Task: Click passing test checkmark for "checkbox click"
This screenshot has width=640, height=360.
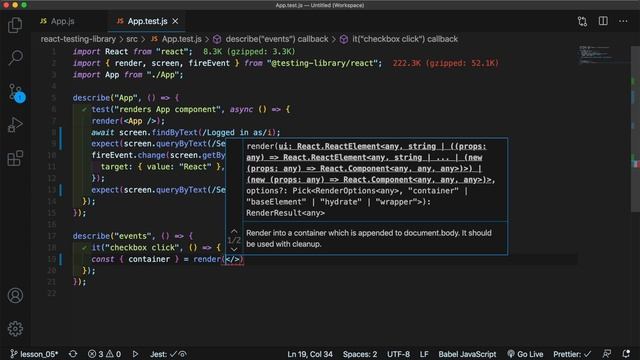Action: [x=84, y=247]
